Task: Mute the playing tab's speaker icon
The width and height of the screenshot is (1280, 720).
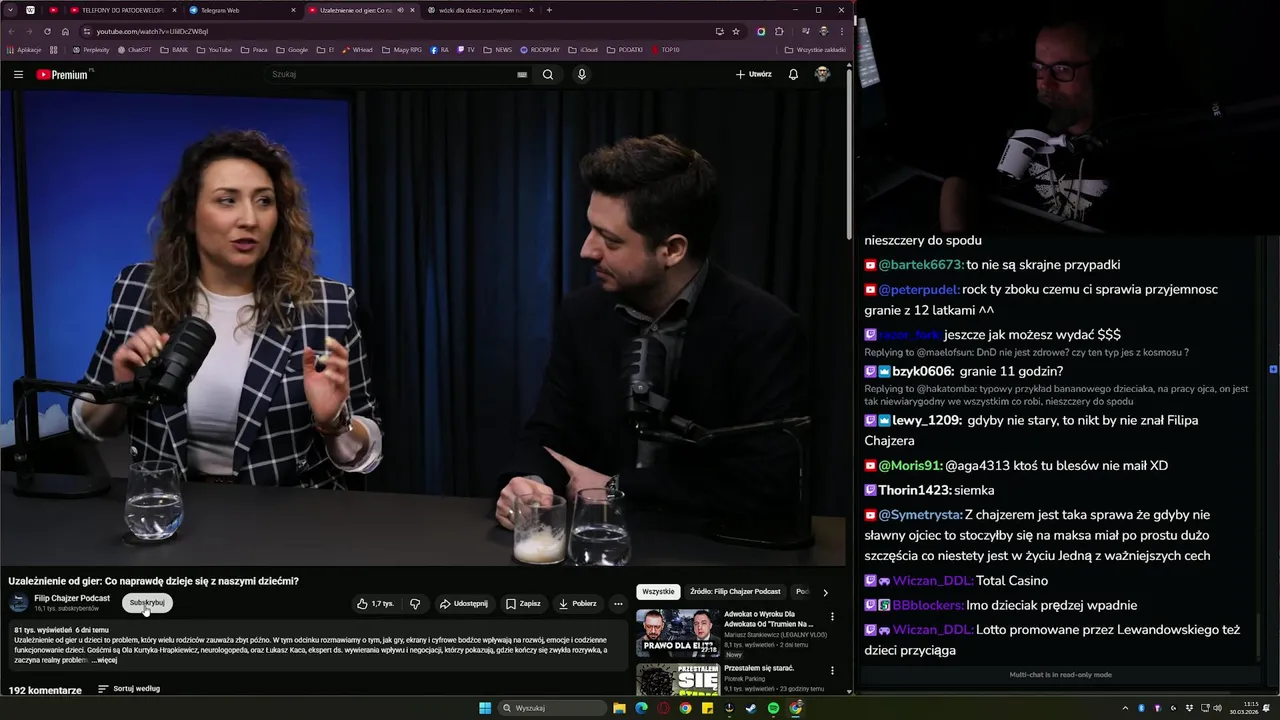Action: [400, 10]
